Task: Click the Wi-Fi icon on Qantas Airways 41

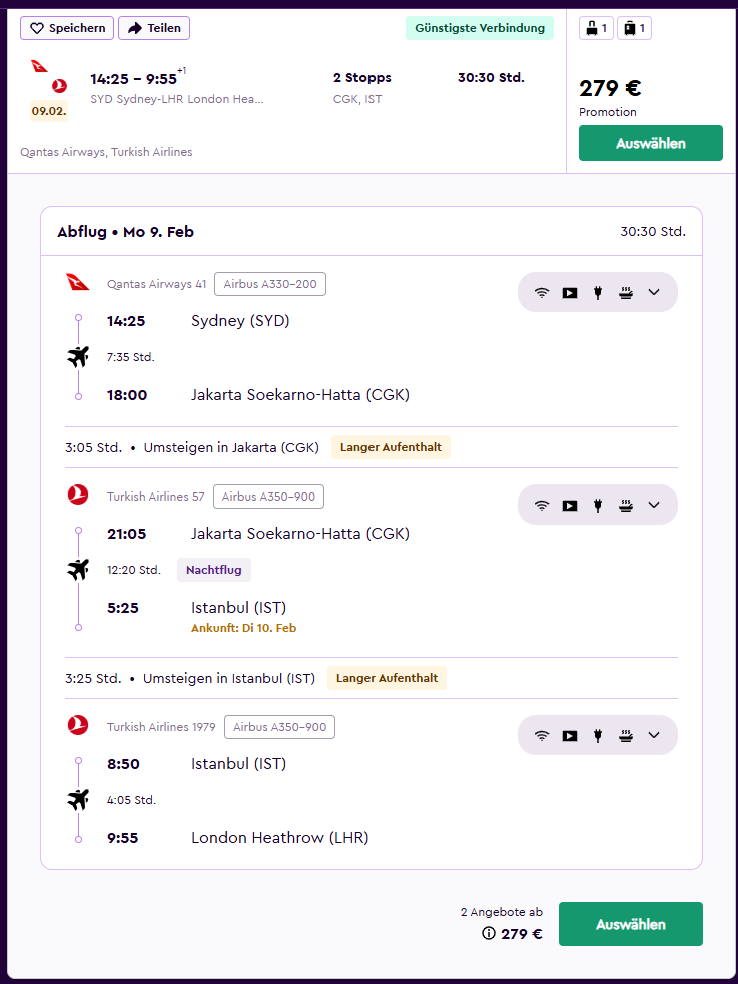Action: (542, 292)
